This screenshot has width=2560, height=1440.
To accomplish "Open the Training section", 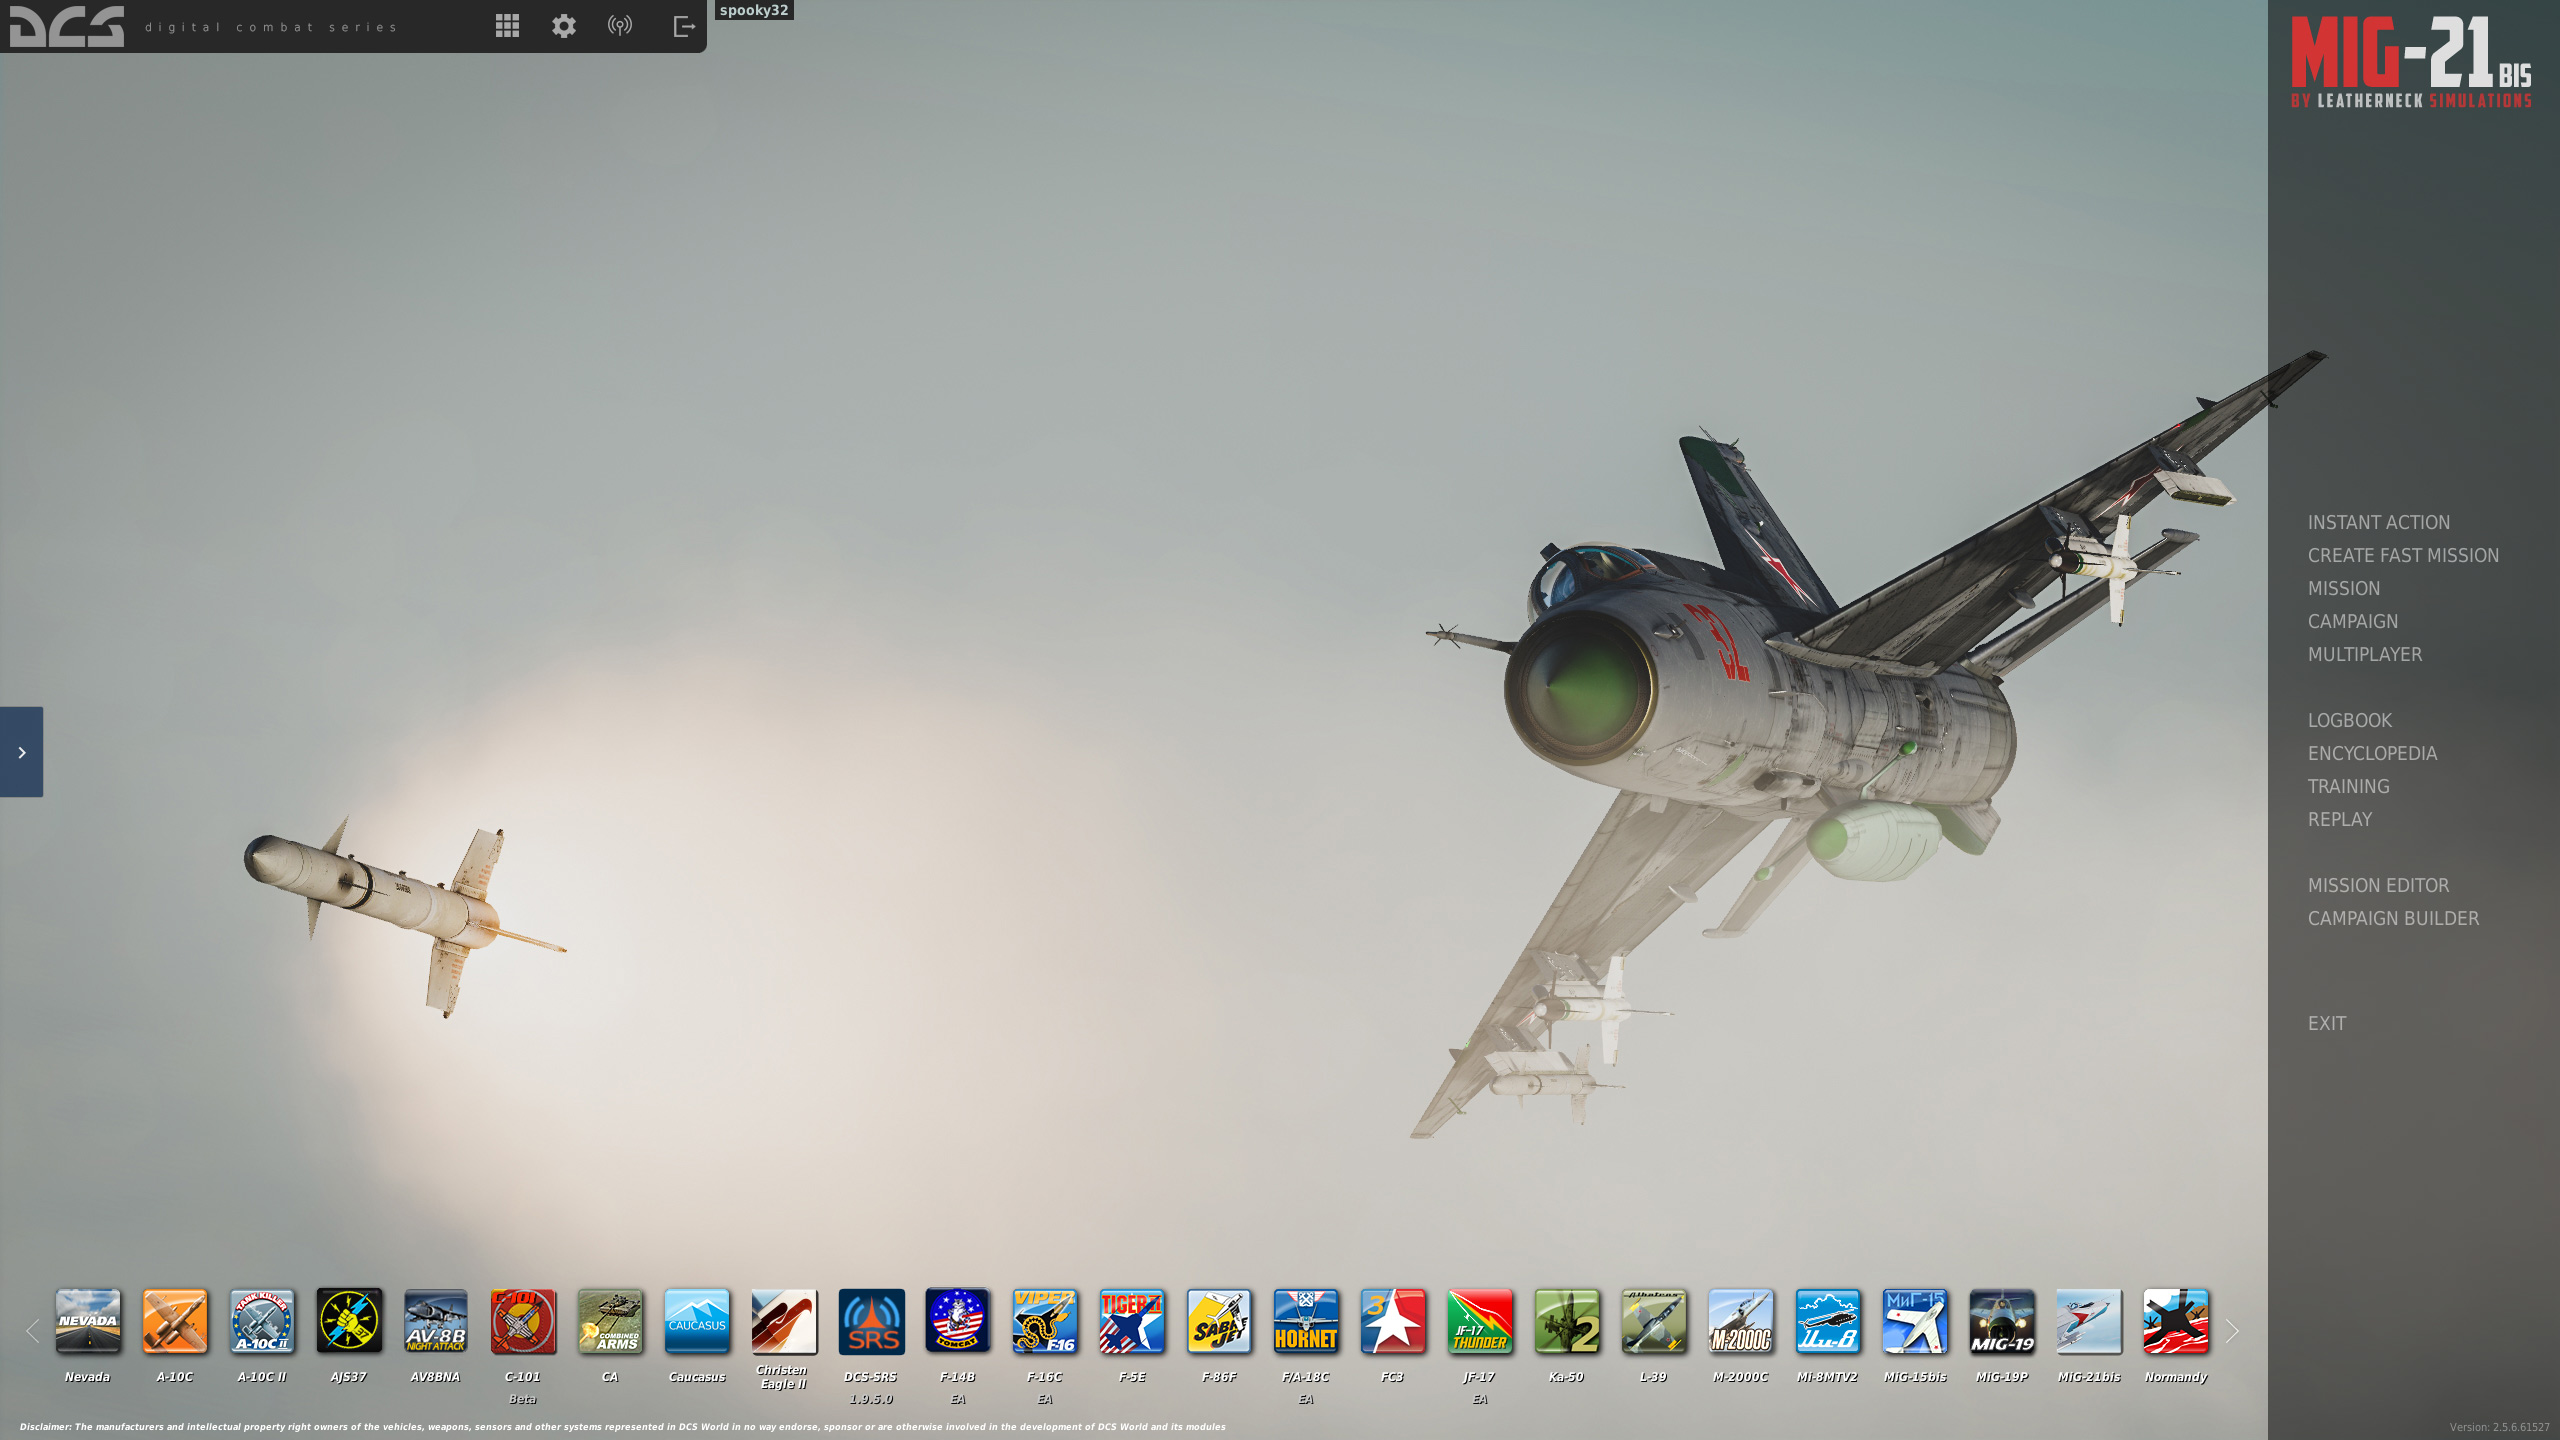I will [2348, 786].
